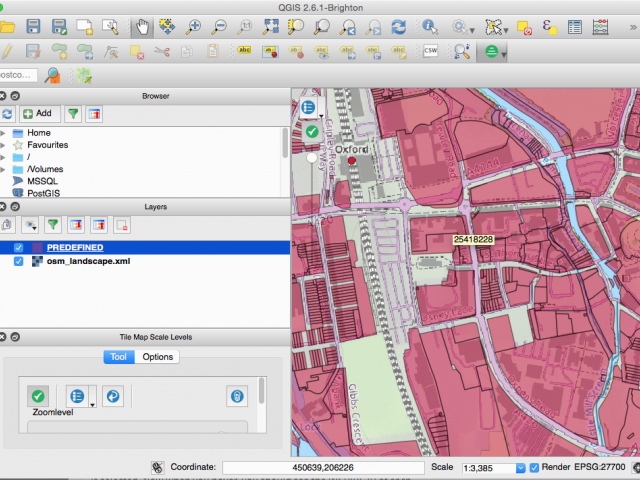
Task: Toggle green check in Tile Map panel
Action: click(38, 396)
